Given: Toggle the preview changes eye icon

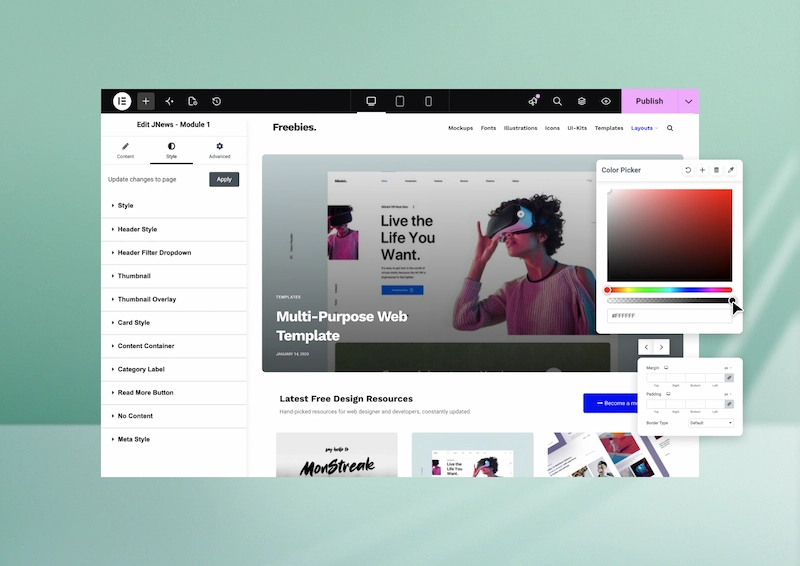Looking at the screenshot, I should click(x=606, y=101).
